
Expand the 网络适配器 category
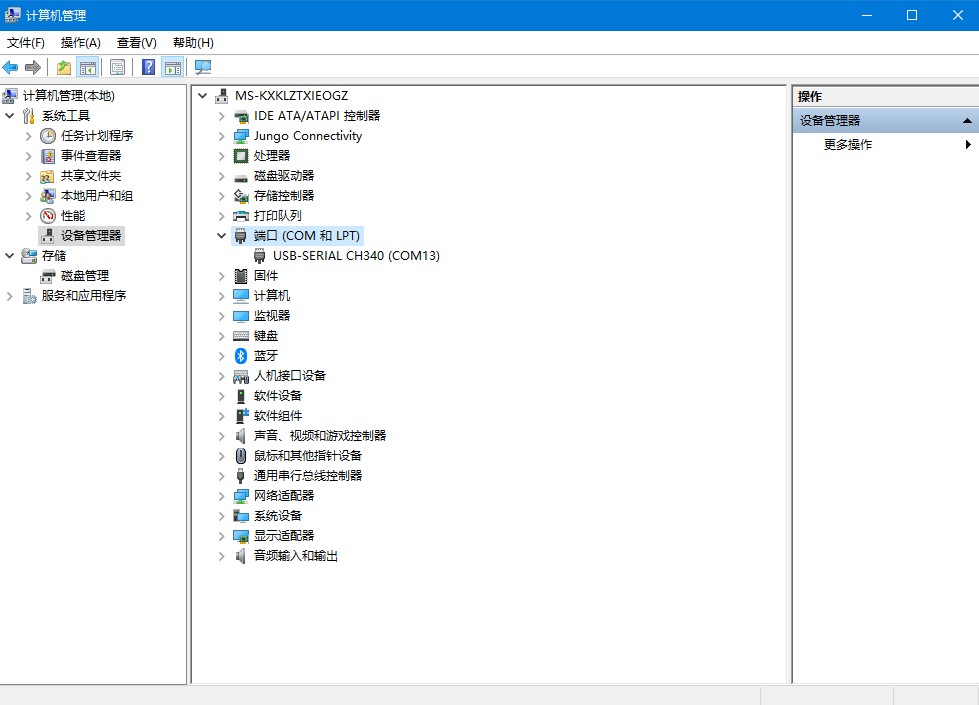(221, 496)
